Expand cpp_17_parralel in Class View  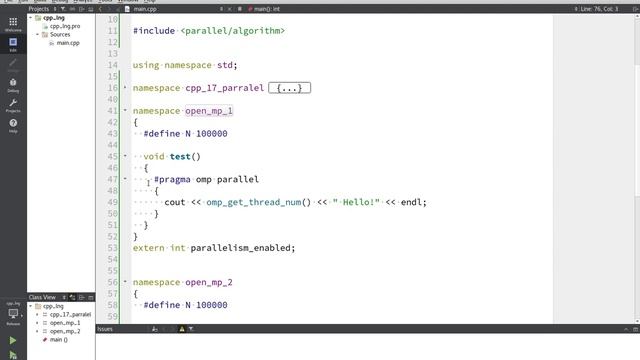[x=38, y=314]
